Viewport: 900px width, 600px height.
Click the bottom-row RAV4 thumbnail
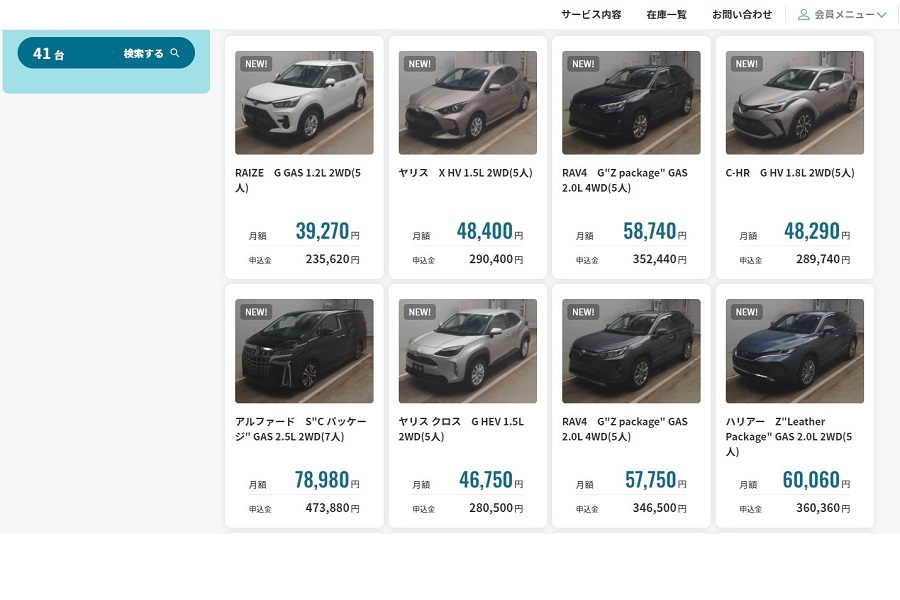pos(631,351)
